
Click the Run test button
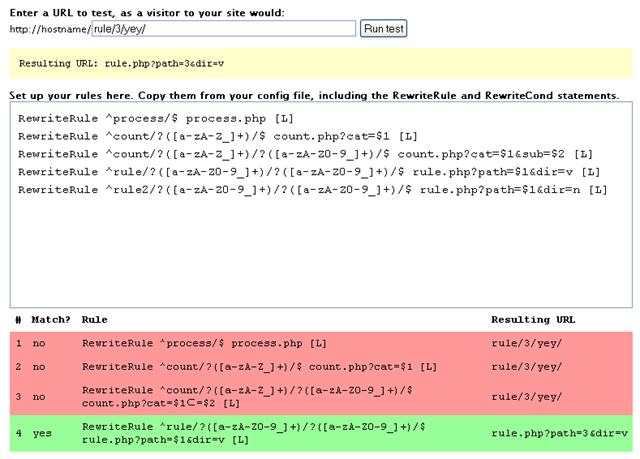pos(383,29)
